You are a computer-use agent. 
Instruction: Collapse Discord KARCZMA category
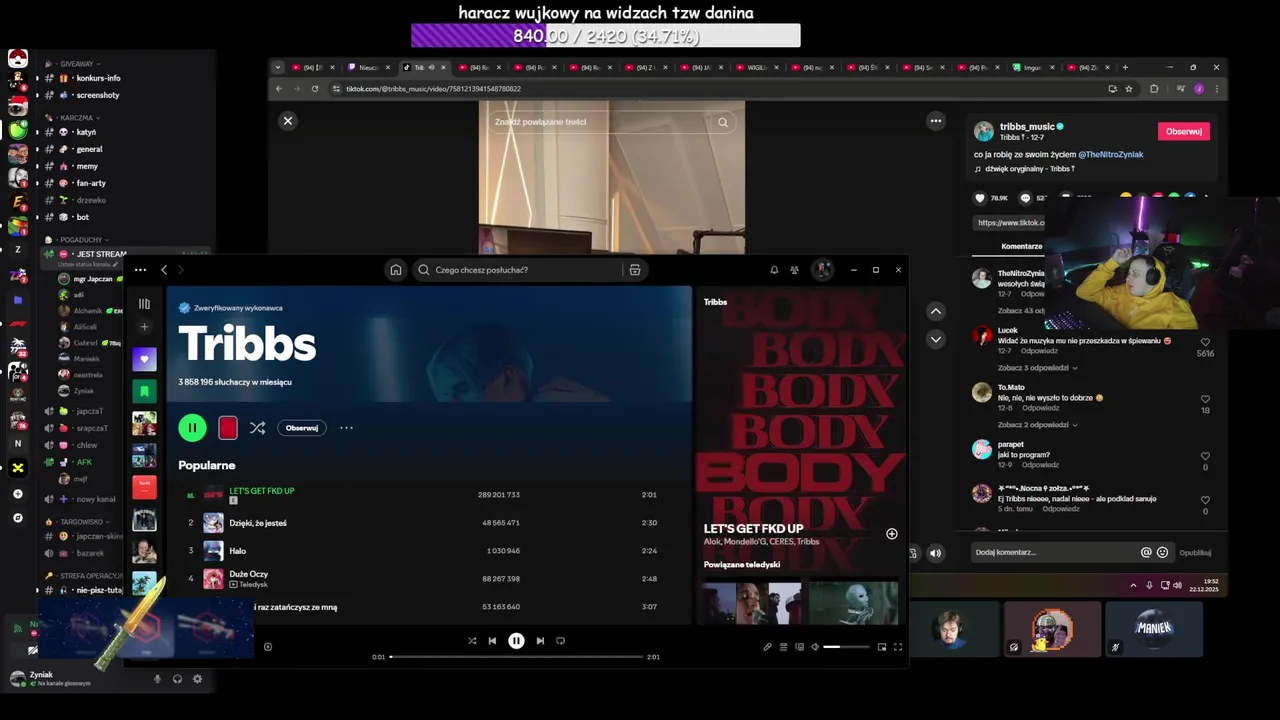(x=76, y=118)
